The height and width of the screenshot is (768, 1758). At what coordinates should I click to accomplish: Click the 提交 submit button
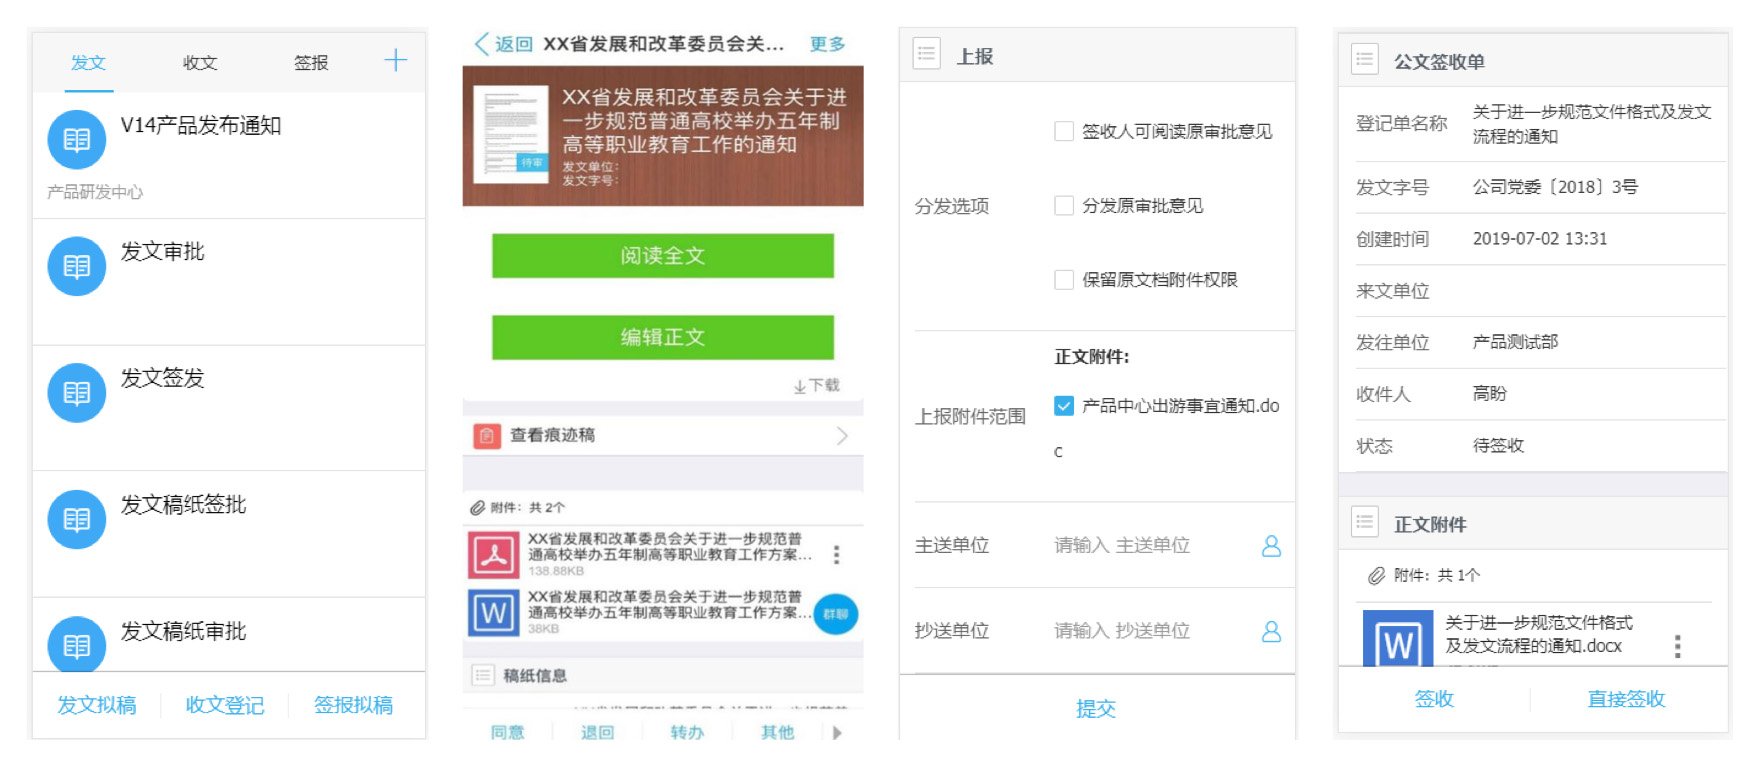point(1095,709)
